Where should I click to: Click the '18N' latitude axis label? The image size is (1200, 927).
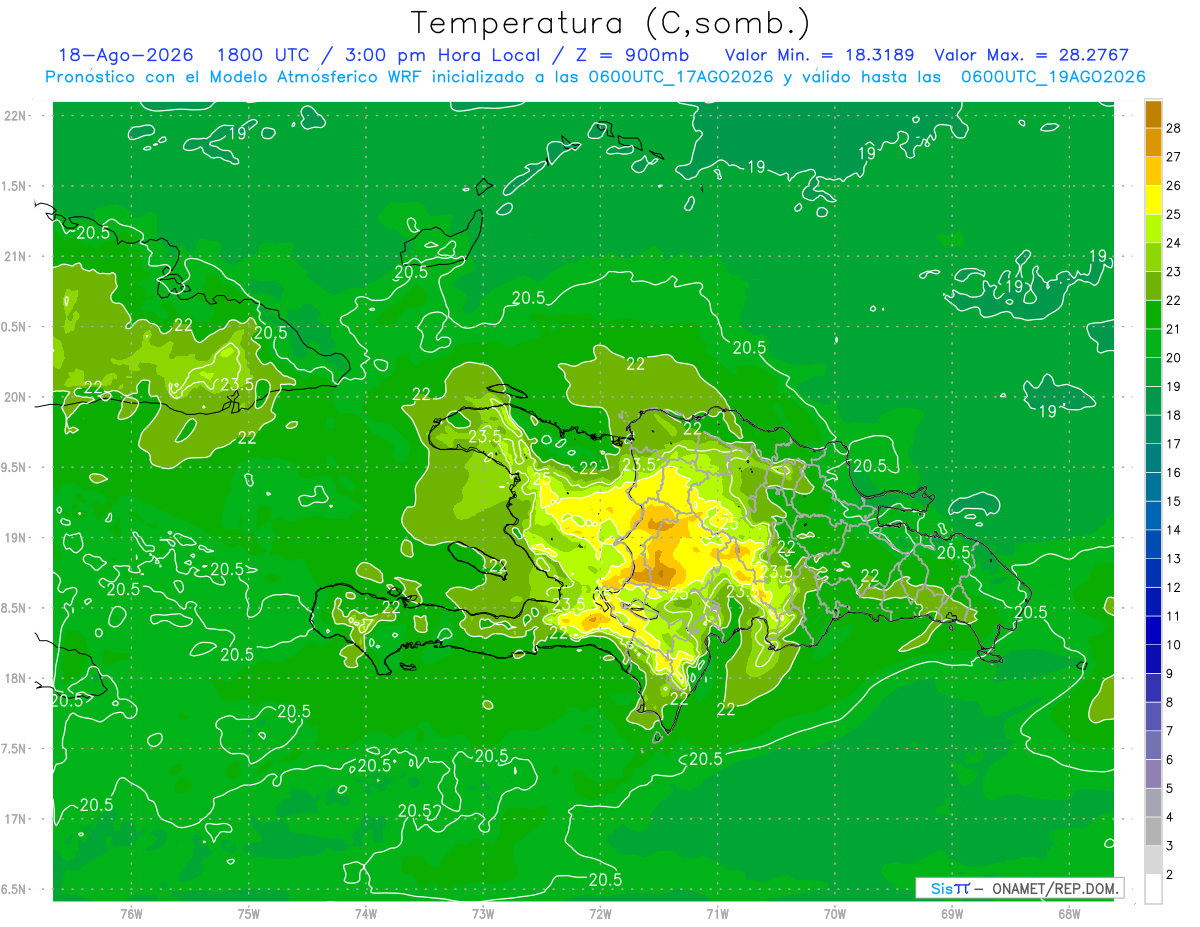pyautogui.click(x=15, y=678)
